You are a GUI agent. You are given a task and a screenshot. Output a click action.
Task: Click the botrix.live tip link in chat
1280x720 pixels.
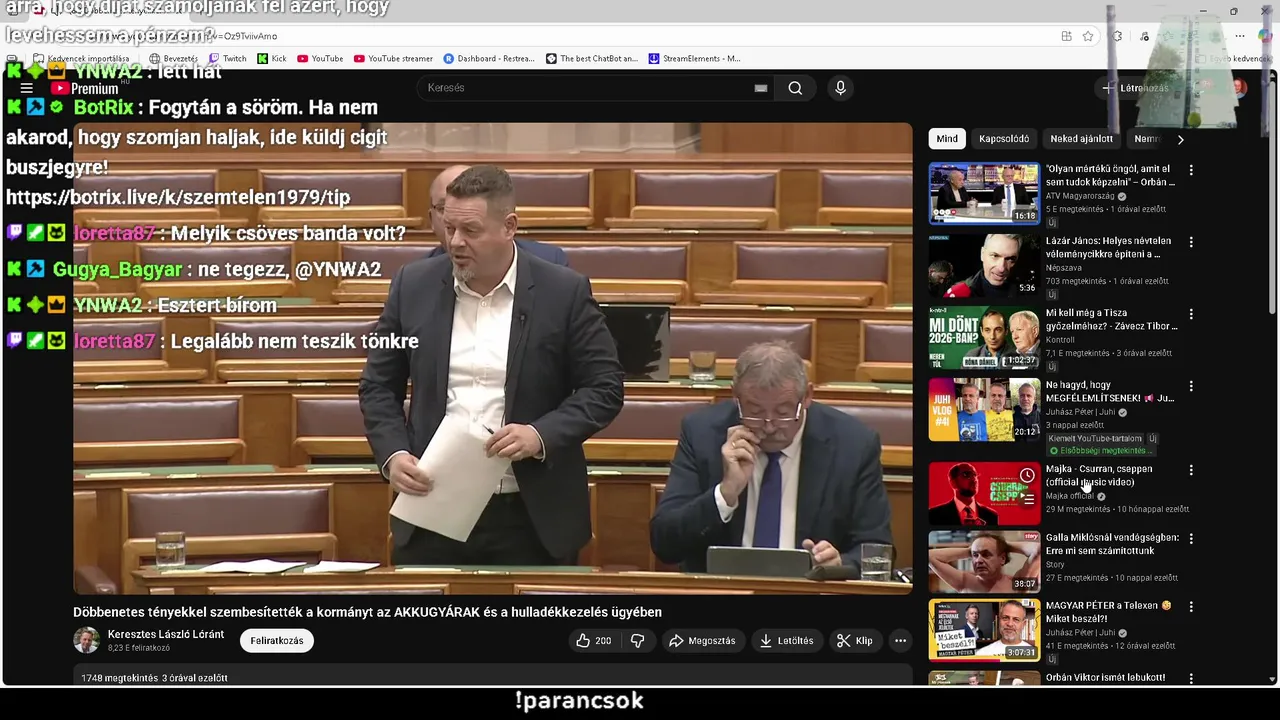coord(178,197)
